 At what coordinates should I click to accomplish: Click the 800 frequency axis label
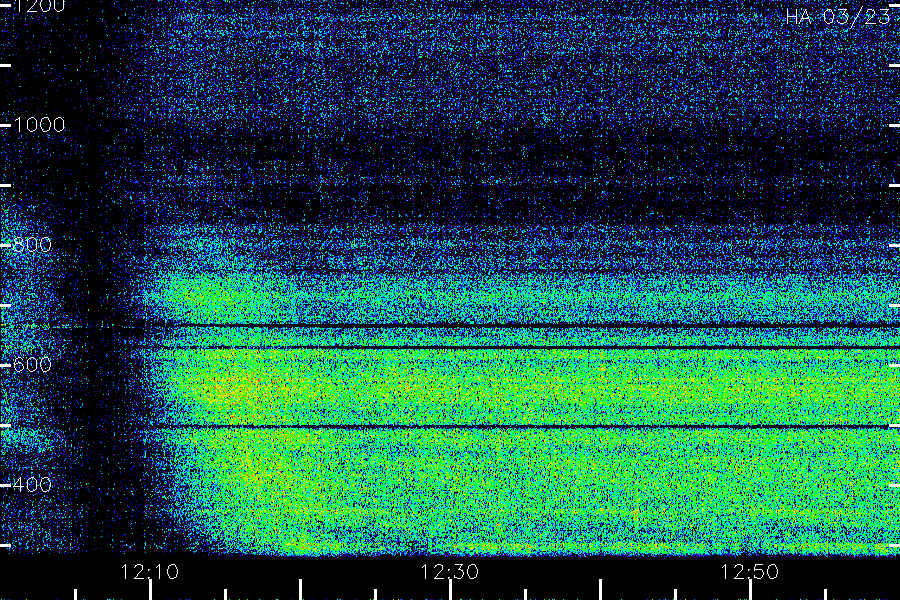32,245
